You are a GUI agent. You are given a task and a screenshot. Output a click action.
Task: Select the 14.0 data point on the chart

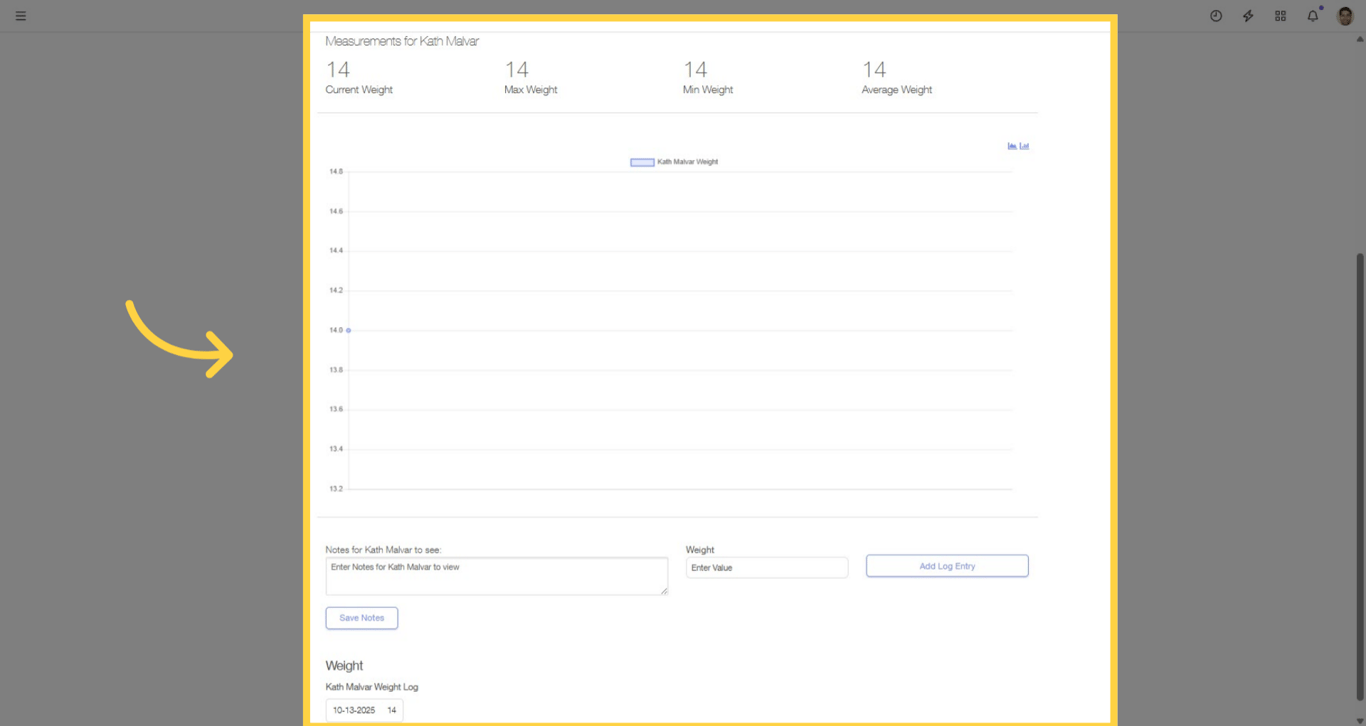[348, 329]
